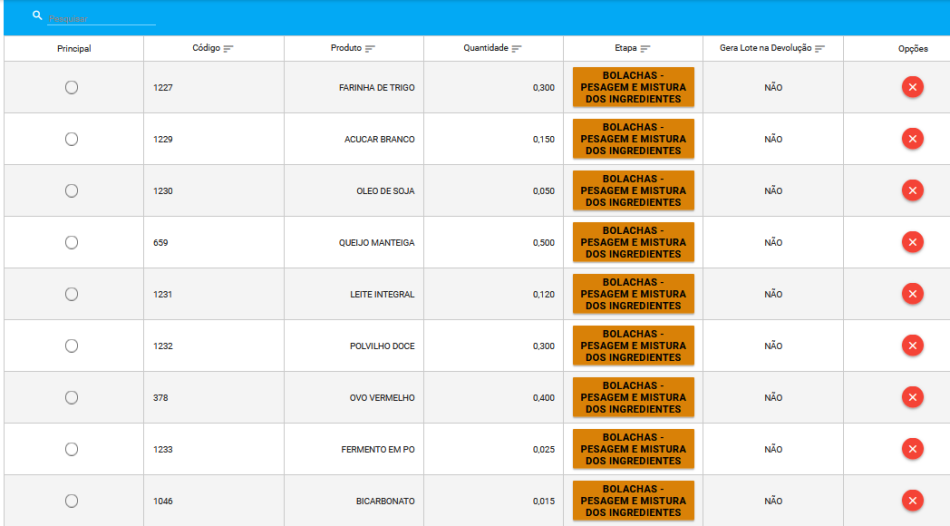Remove the LEITE INTEGRAL ingredient

[912, 294]
